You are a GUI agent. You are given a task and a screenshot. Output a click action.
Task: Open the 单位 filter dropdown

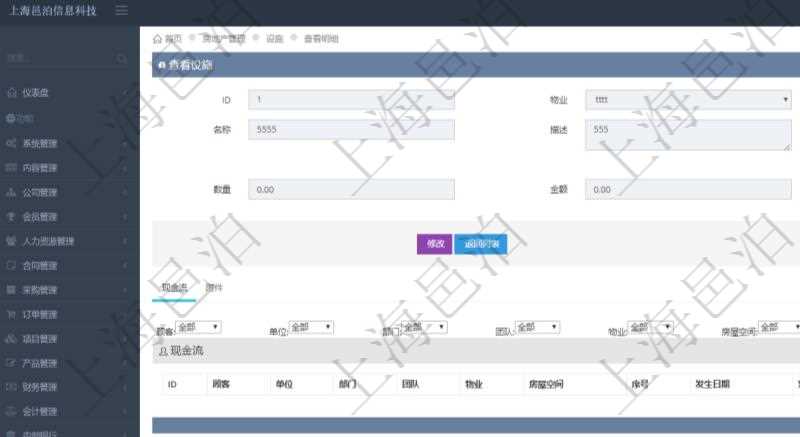pyautogui.click(x=311, y=327)
